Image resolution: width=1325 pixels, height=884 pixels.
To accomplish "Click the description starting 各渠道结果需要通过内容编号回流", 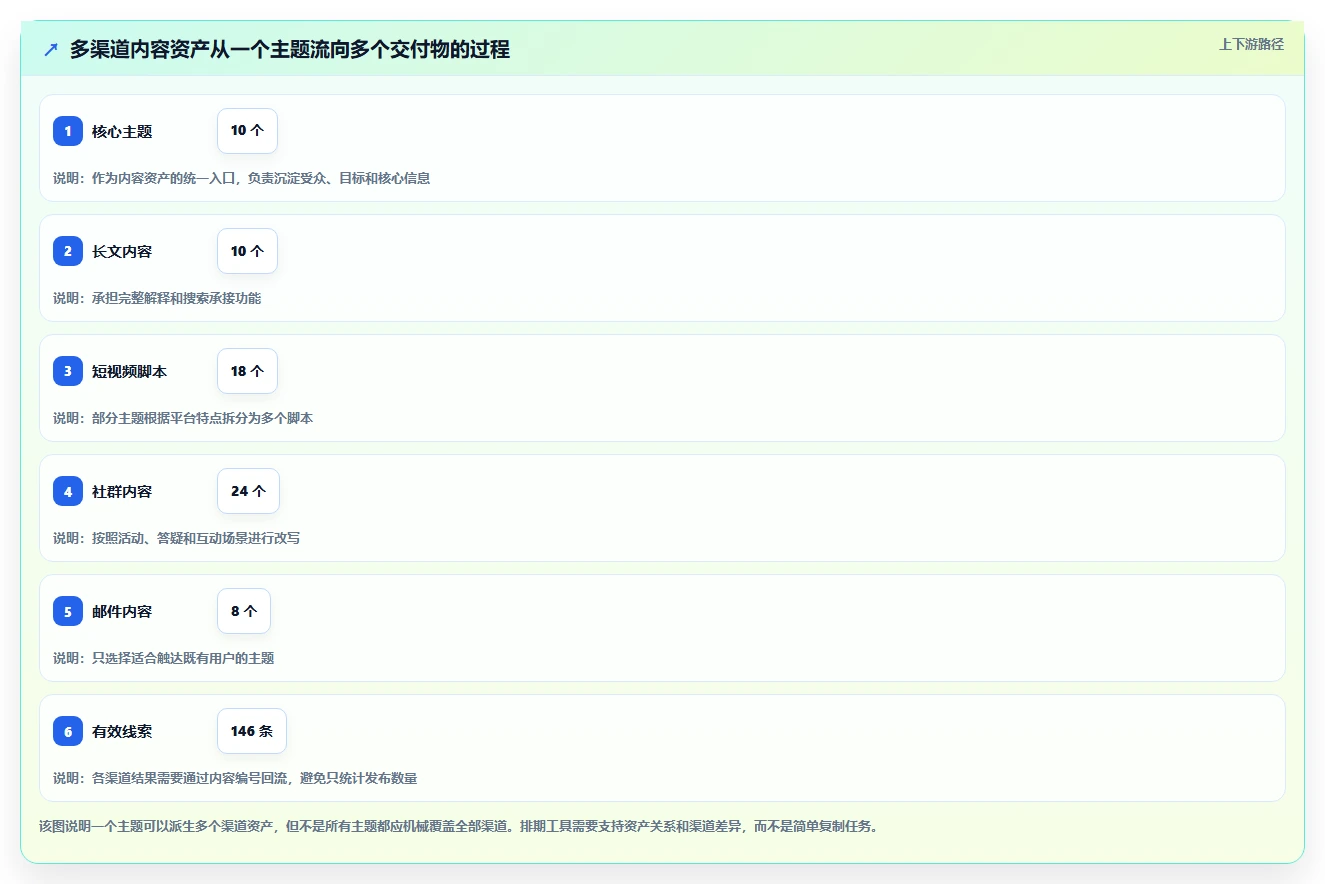I will point(235,778).
